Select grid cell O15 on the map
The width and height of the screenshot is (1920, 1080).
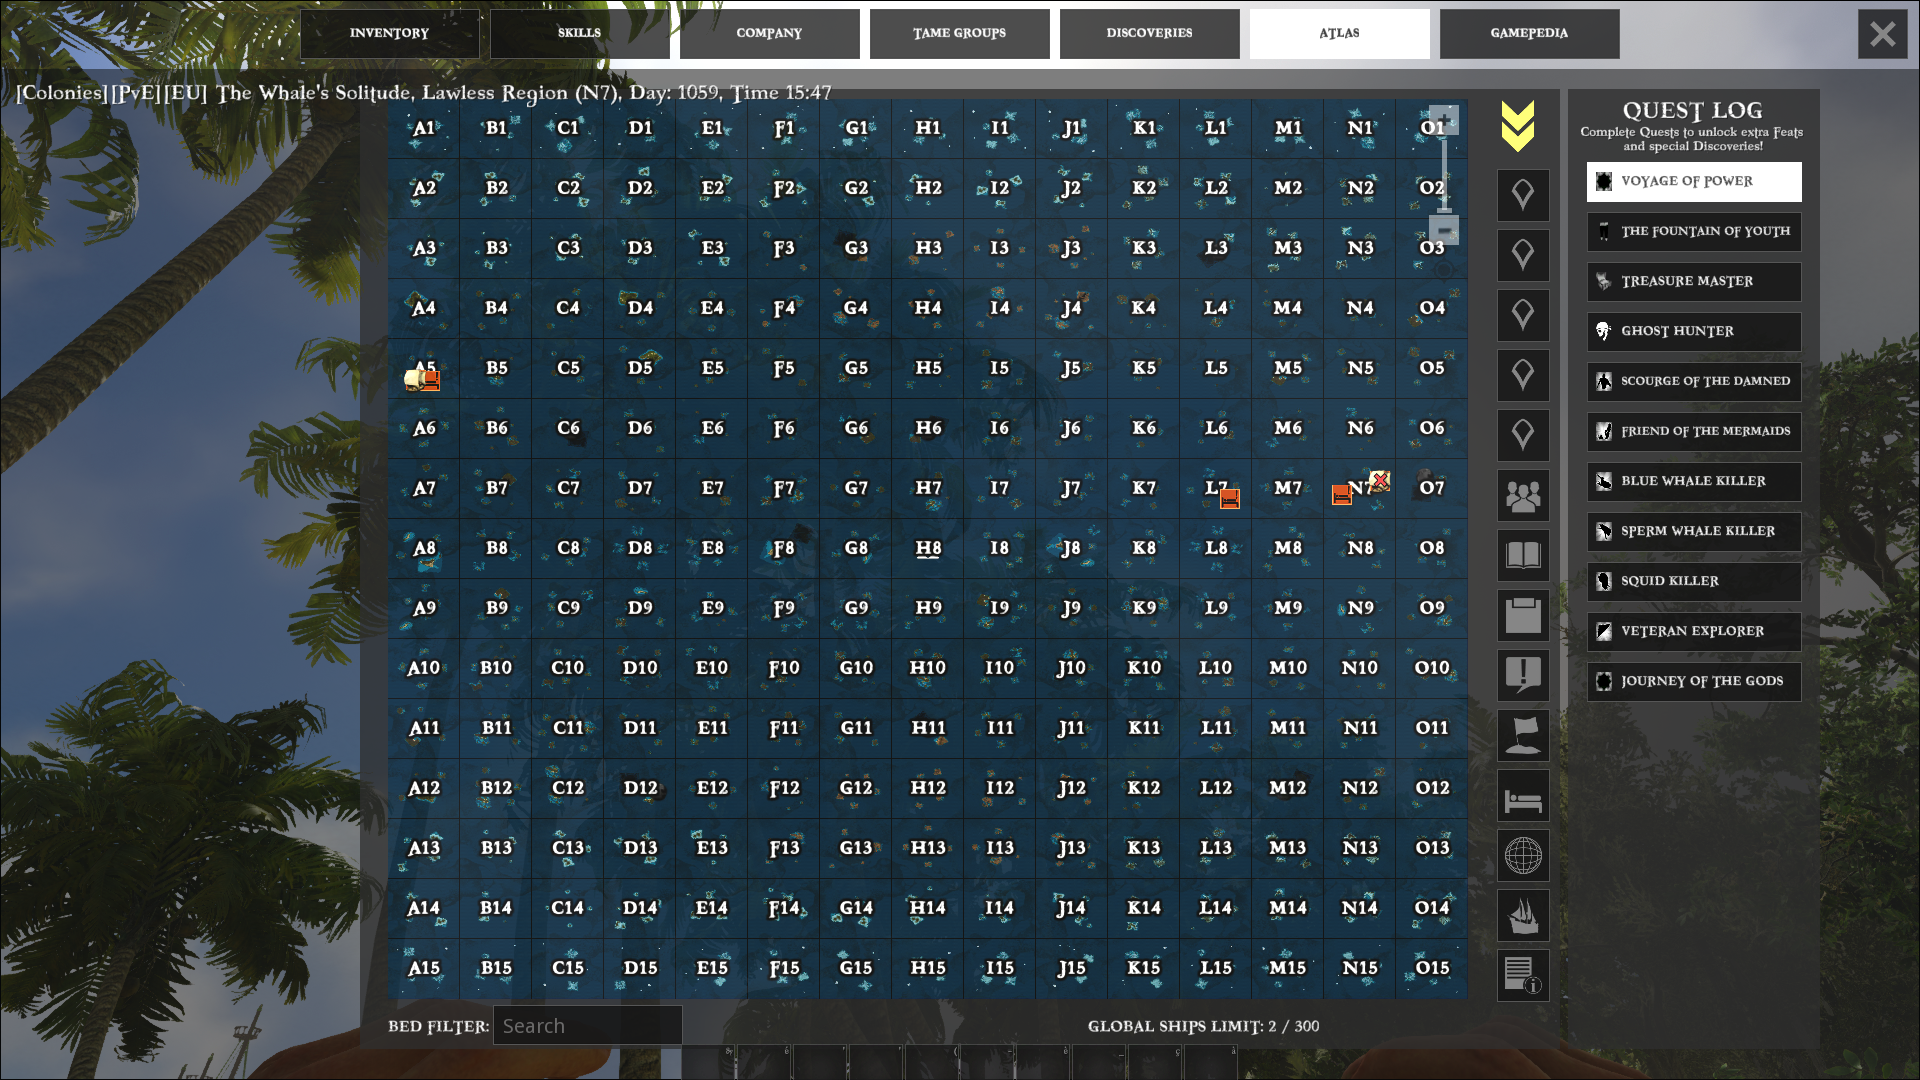pos(1432,968)
